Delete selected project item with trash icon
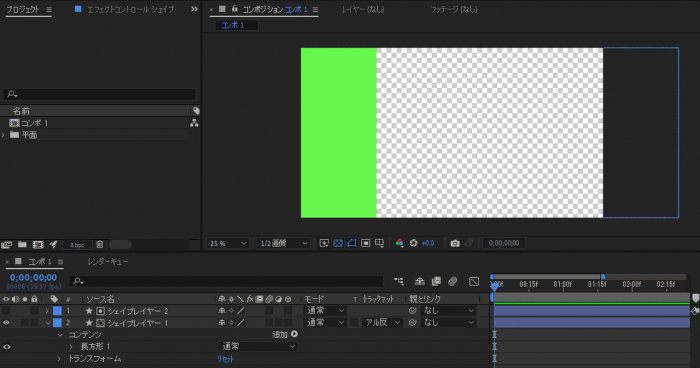This screenshot has height=368, width=700. point(100,244)
